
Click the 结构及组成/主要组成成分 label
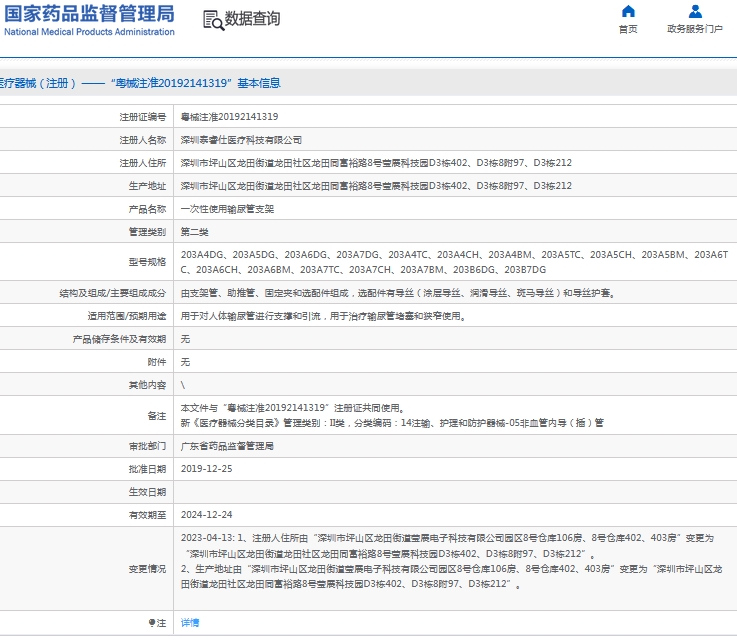tap(113, 293)
